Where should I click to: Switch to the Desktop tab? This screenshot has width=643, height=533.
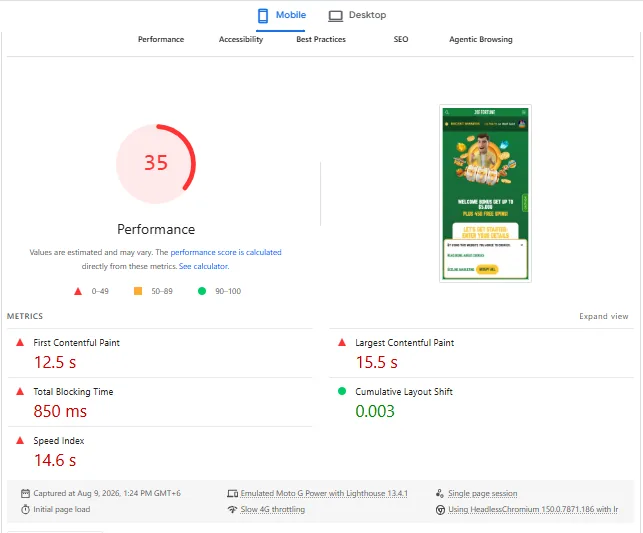pos(357,16)
